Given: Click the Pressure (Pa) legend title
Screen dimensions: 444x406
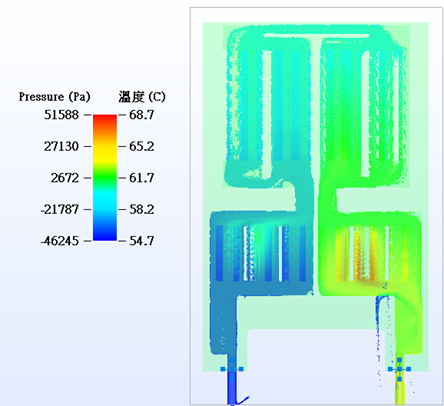Looking at the screenshot, I should click(x=54, y=97).
